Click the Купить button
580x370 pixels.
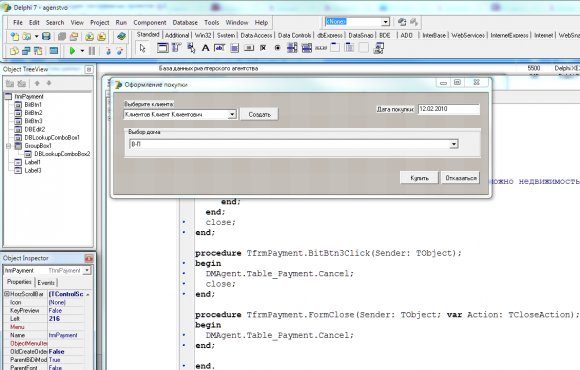[419, 178]
